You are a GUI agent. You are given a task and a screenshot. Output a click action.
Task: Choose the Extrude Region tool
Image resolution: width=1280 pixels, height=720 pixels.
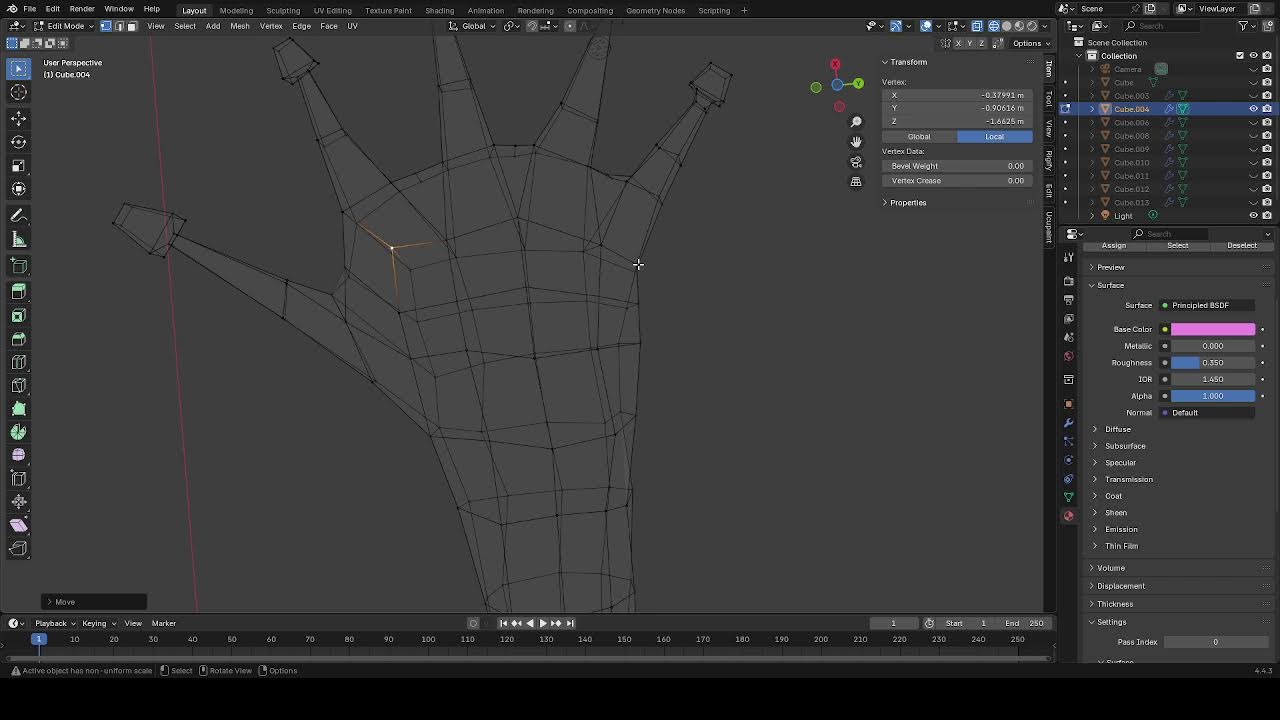click(18, 292)
